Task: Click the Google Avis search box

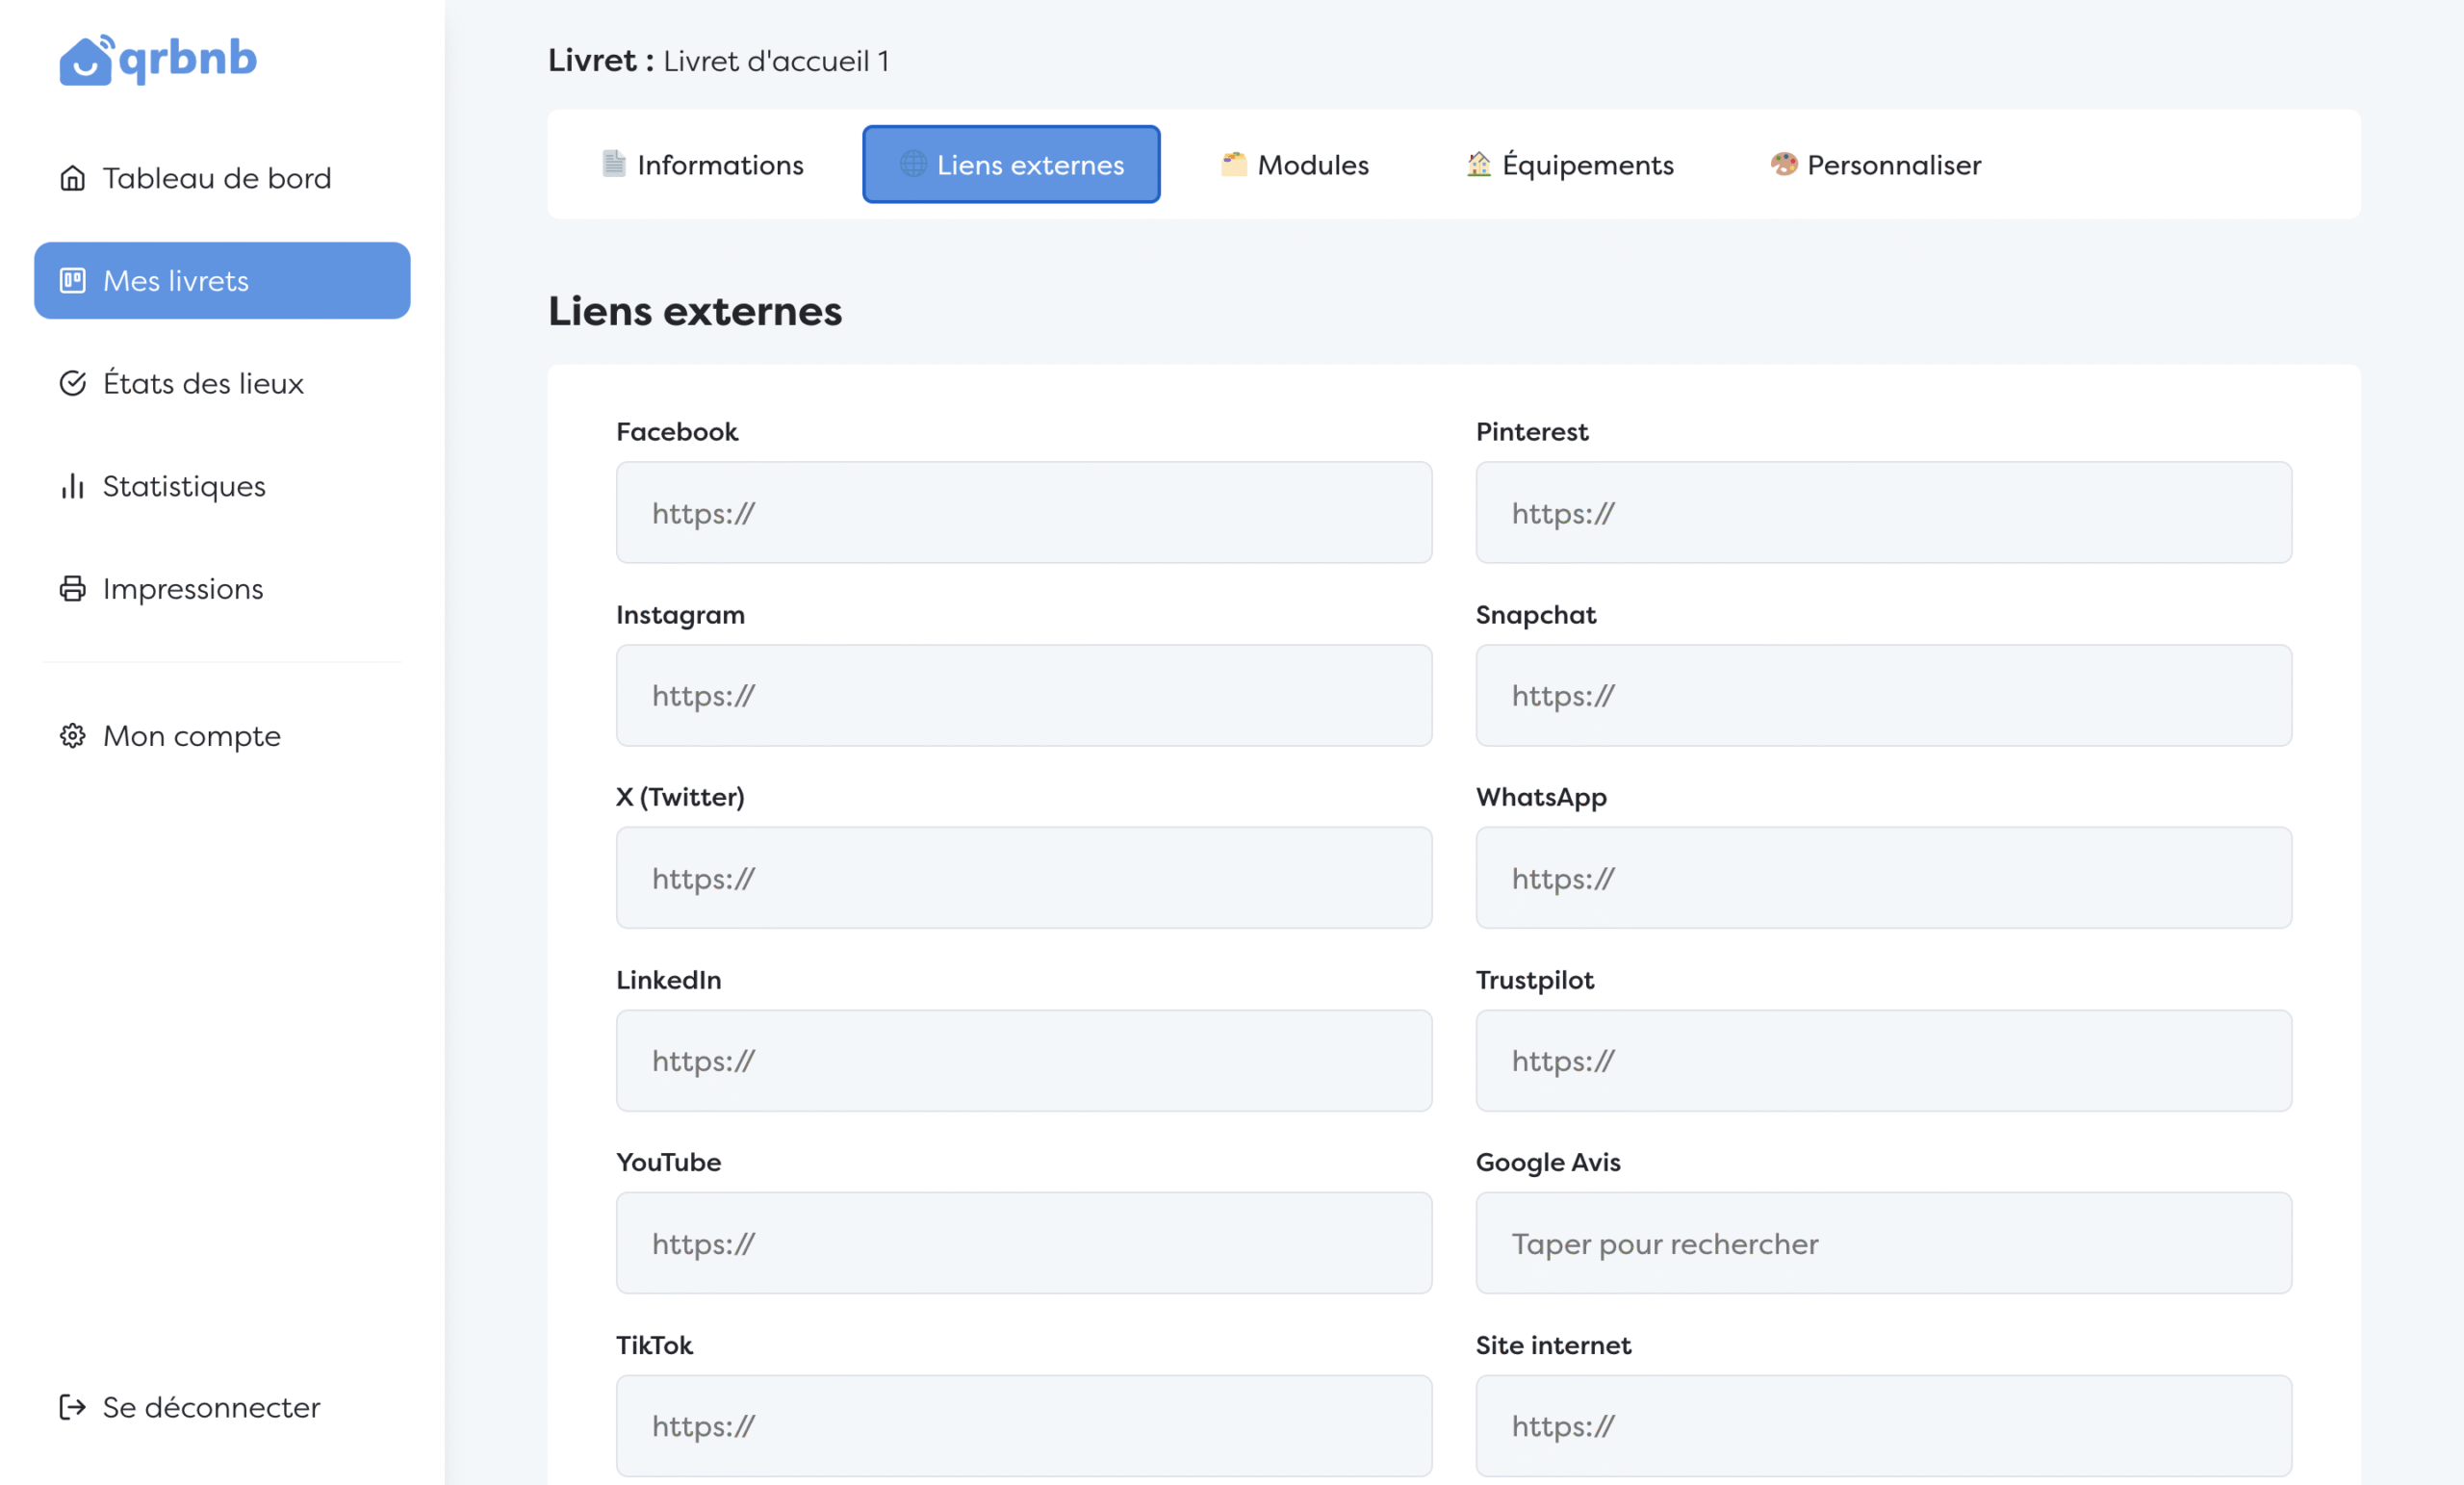Action: (1883, 1243)
